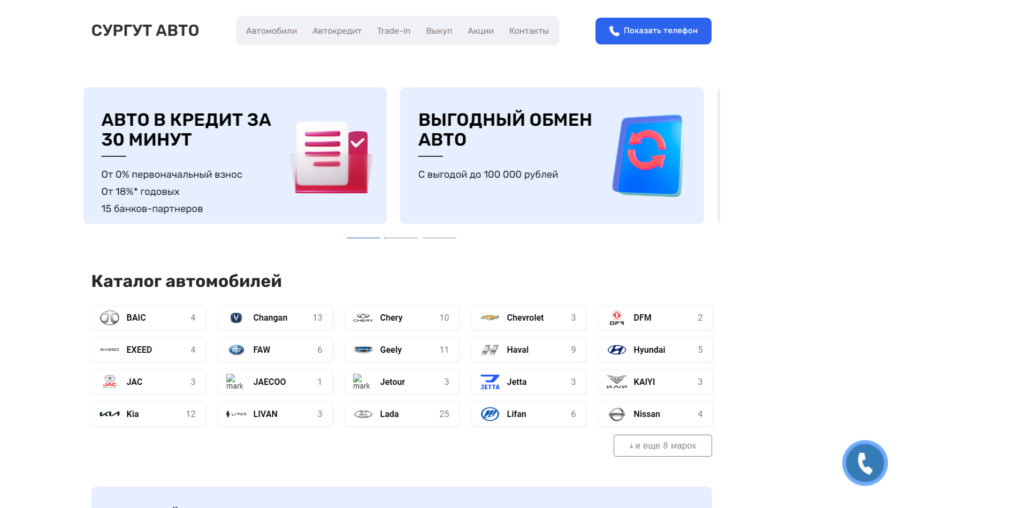Click the Lada brand name

pos(389,414)
